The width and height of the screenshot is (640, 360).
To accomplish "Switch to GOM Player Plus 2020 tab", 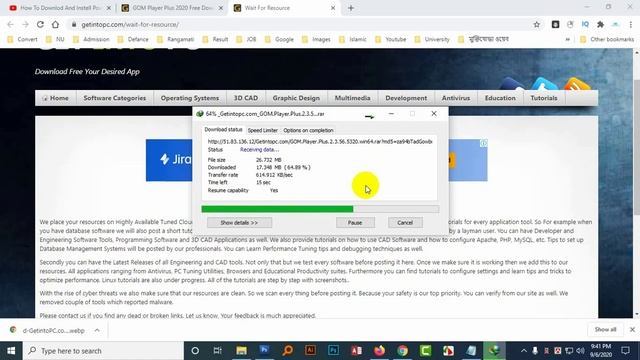I will pyautogui.click(x=171, y=8).
